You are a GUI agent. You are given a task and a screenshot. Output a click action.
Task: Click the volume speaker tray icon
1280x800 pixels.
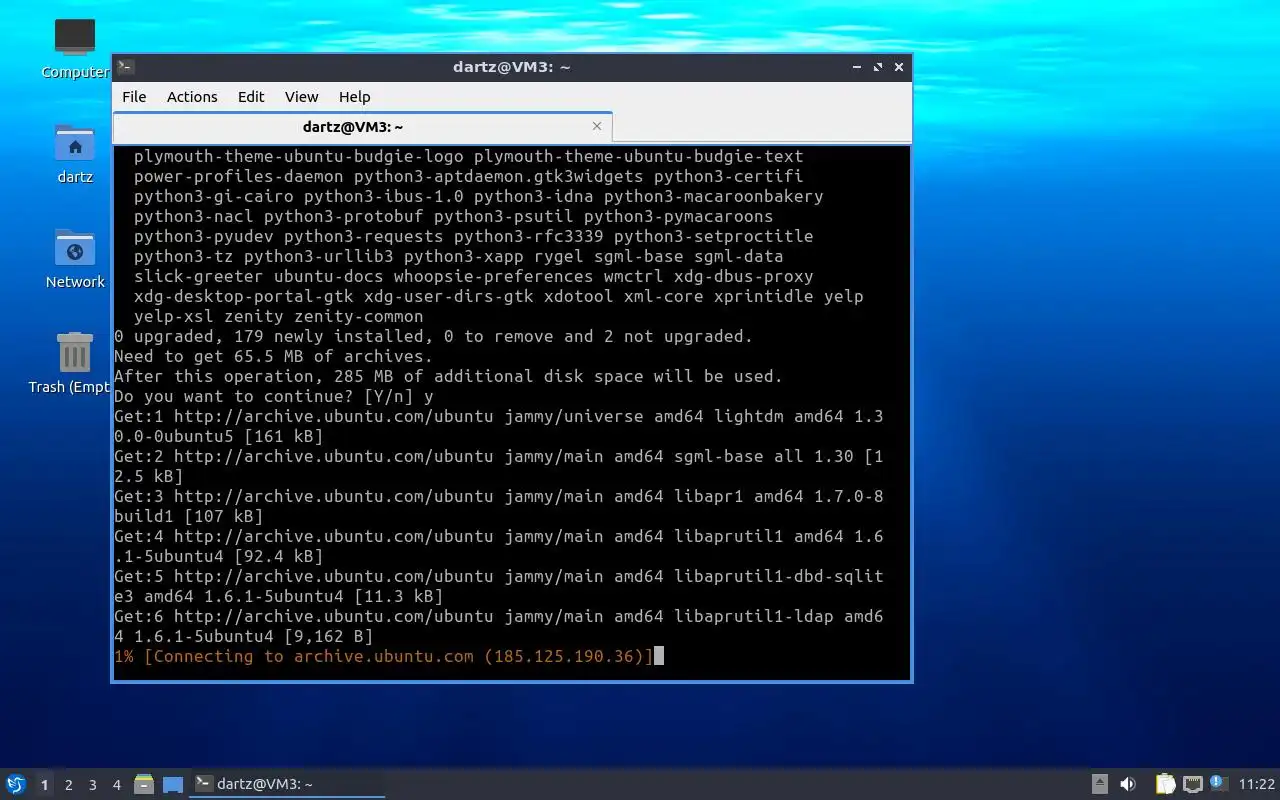pyautogui.click(x=1128, y=785)
